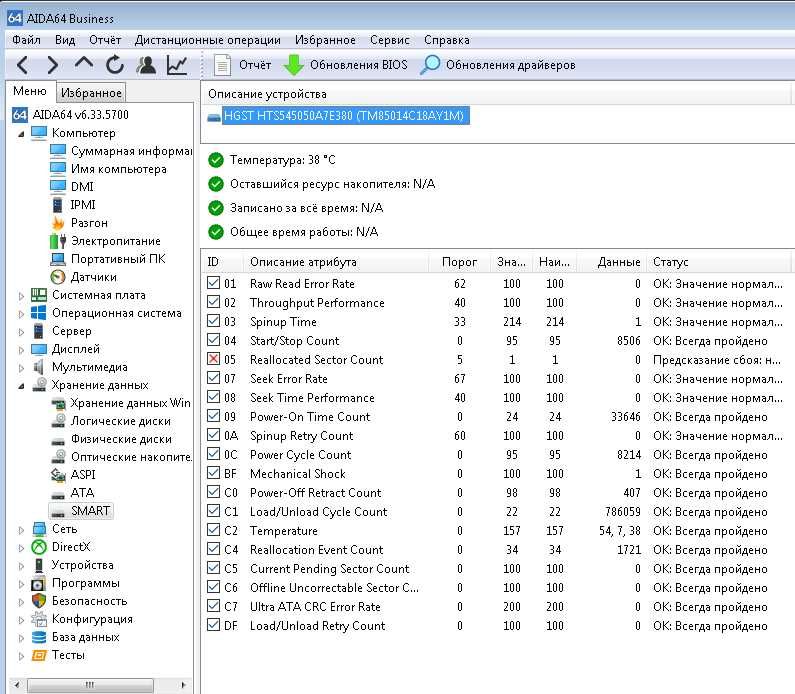Click the База данных database icon
Viewport: 795px width, 694px height.
pos(39,637)
